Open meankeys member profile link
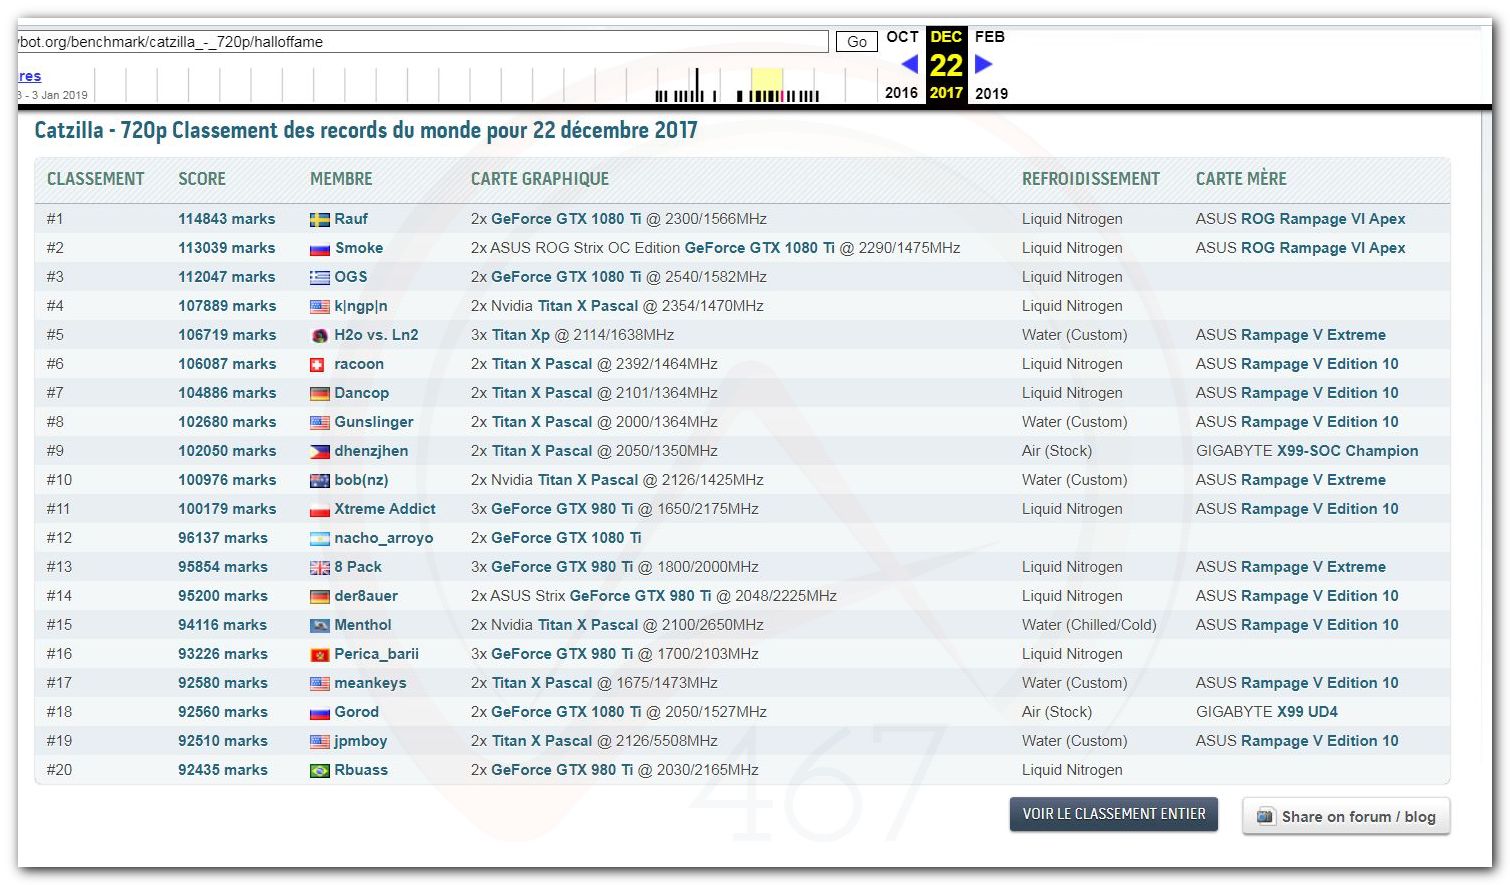Viewport: 1510px width, 885px height. 371,683
